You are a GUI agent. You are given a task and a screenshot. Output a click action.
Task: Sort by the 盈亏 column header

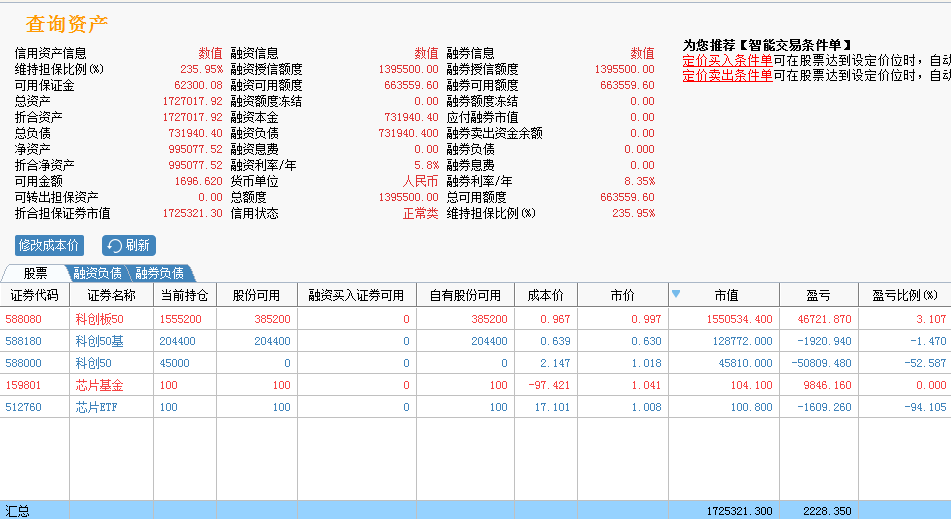point(819,295)
